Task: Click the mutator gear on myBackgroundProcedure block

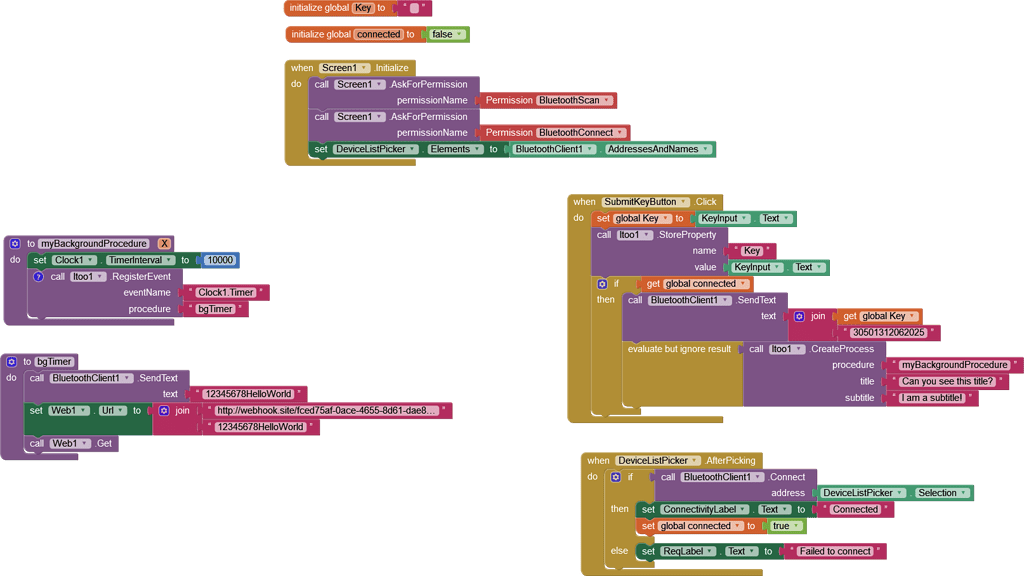Action: 15,243
